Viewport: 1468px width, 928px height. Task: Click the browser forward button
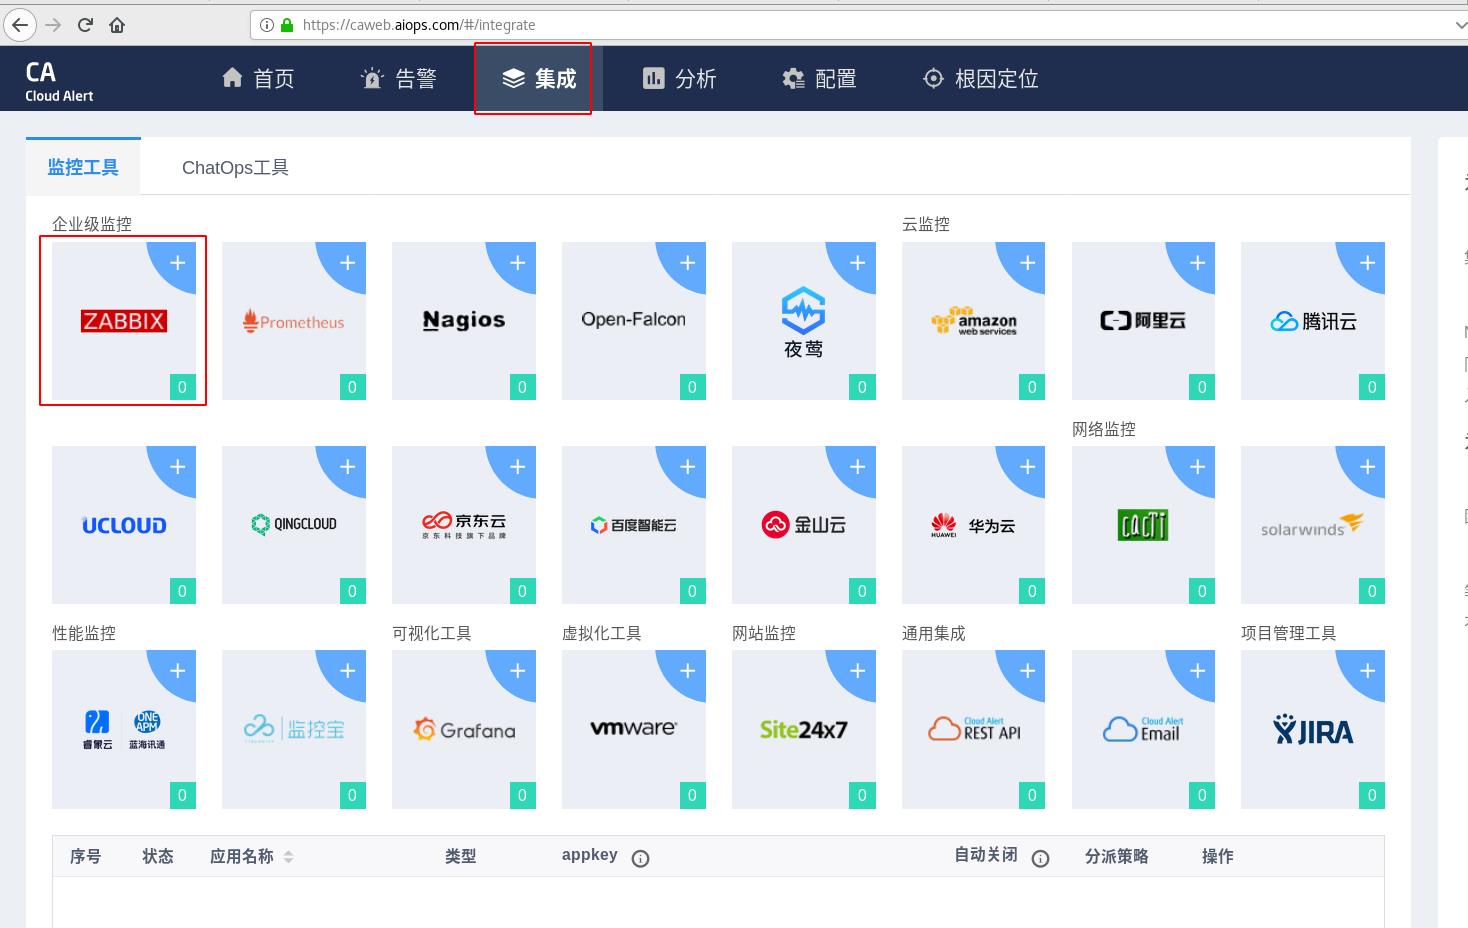(53, 25)
